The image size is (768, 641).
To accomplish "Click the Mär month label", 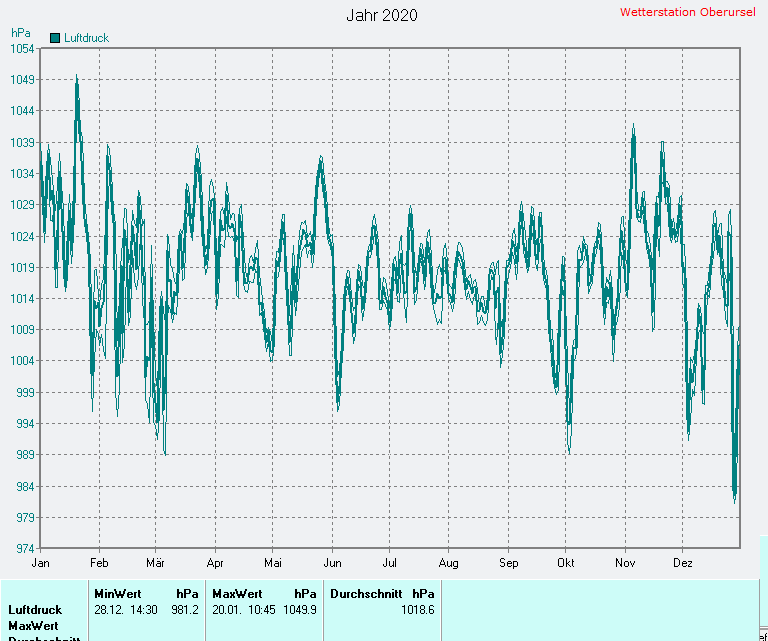I will click(155, 563).
